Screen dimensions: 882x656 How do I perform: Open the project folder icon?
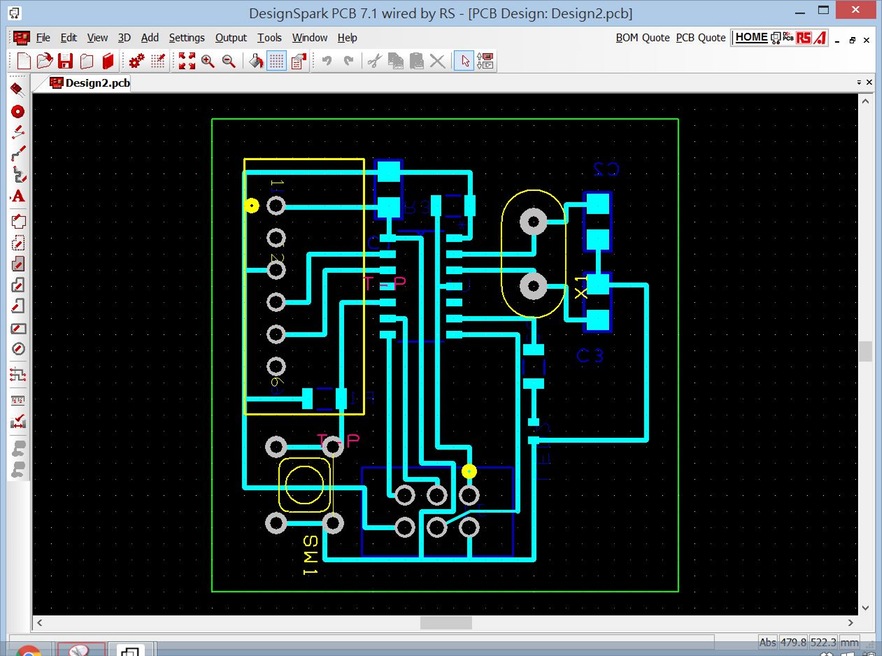(x=87, y=60)
